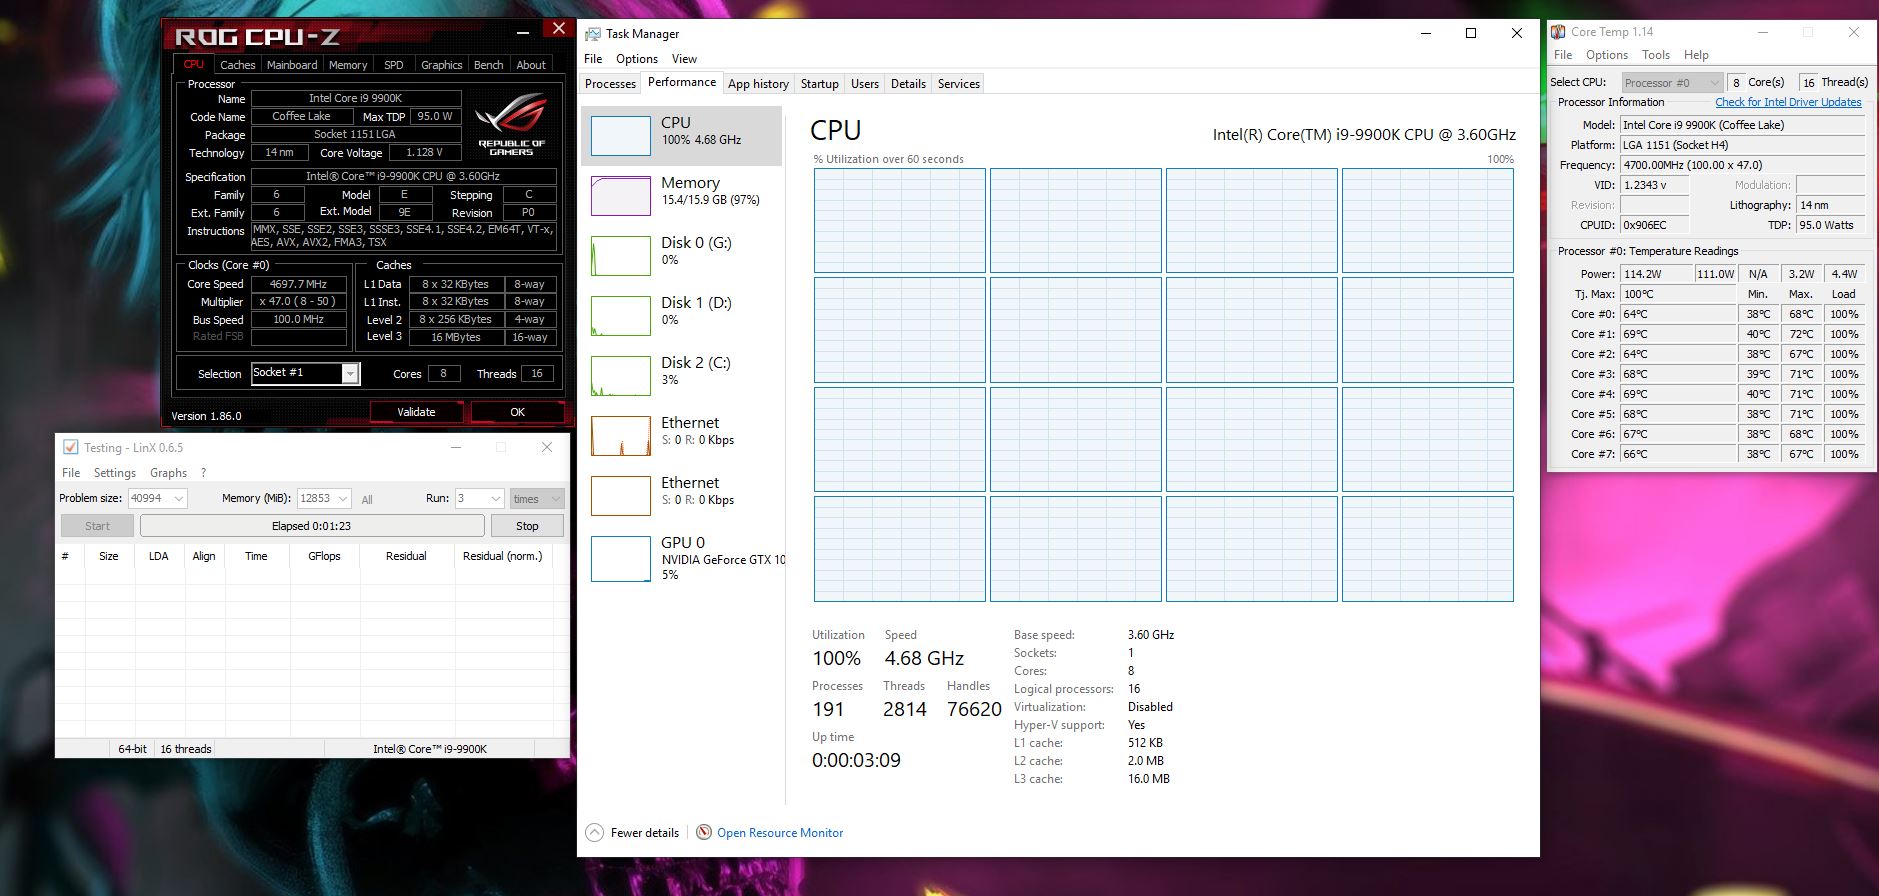Image resolution: width=1879 pixels, height=896 pixels.
Task: Stop the LinX stress test
Action: pos(527,526)
